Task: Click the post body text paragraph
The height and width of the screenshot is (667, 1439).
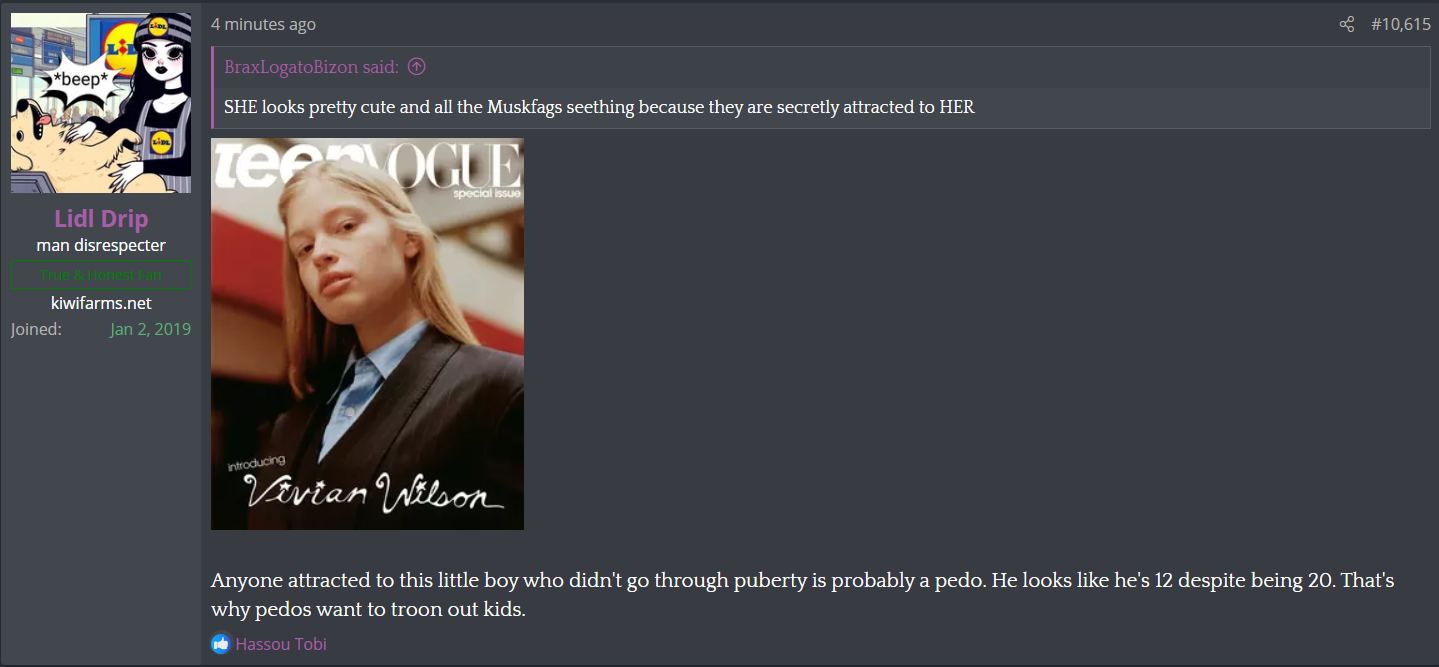Action: click(x=803, y=594)
